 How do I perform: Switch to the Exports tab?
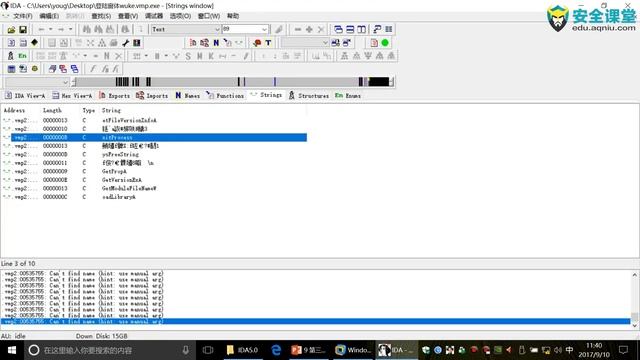click(115, 96)
